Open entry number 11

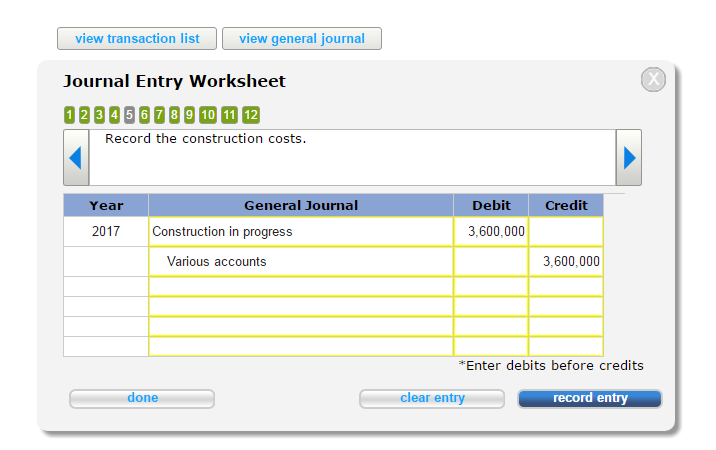(x=229, y=115)
